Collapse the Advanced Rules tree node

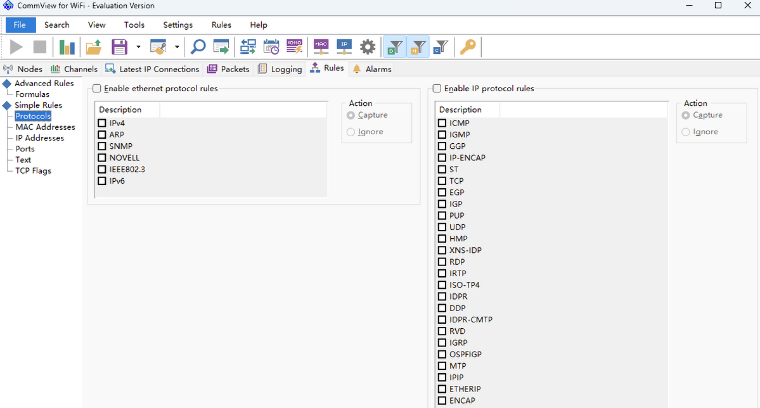[7, 84]
